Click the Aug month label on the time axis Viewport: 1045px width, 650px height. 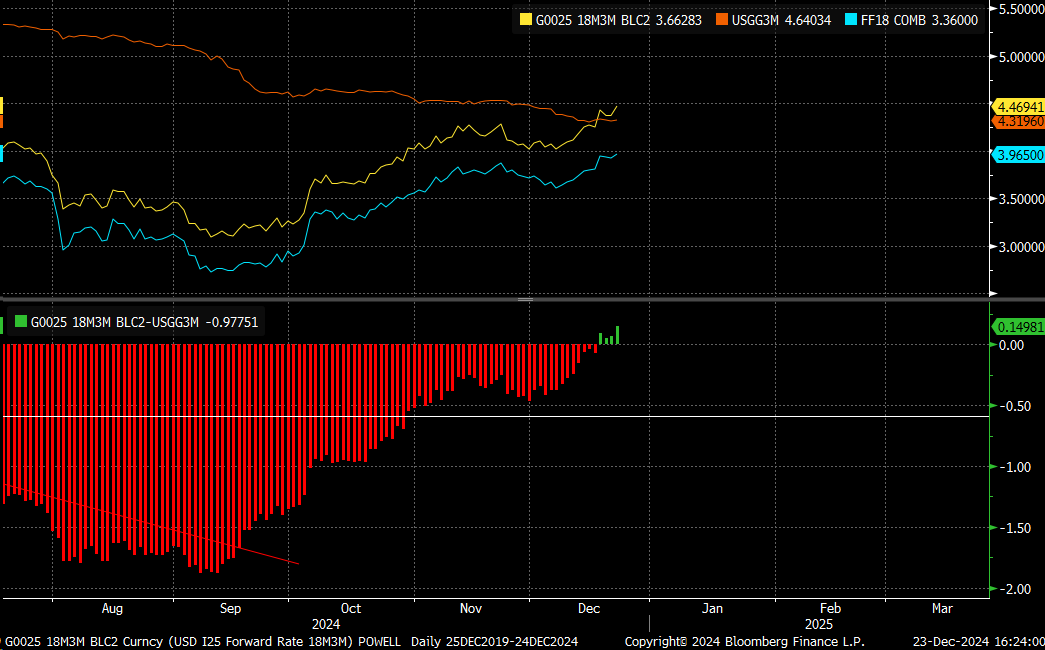[x=113, y=609]
